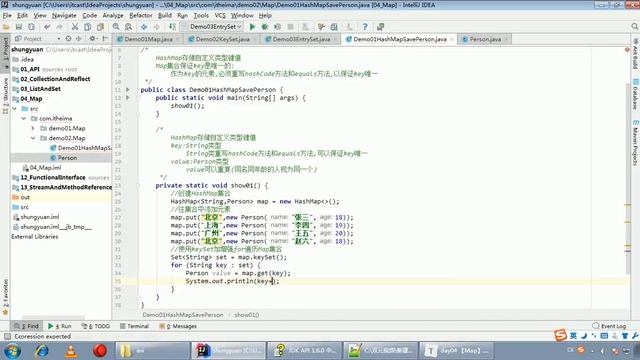Collapse the com.itheima package
This screenshot has height=360, width=640.
(x=24, y=118)
